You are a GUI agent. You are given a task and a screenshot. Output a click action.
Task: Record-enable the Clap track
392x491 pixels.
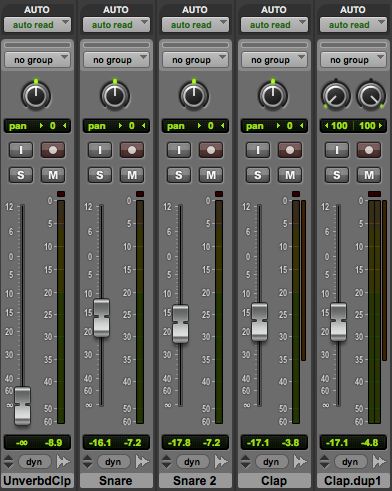(290, 150)
